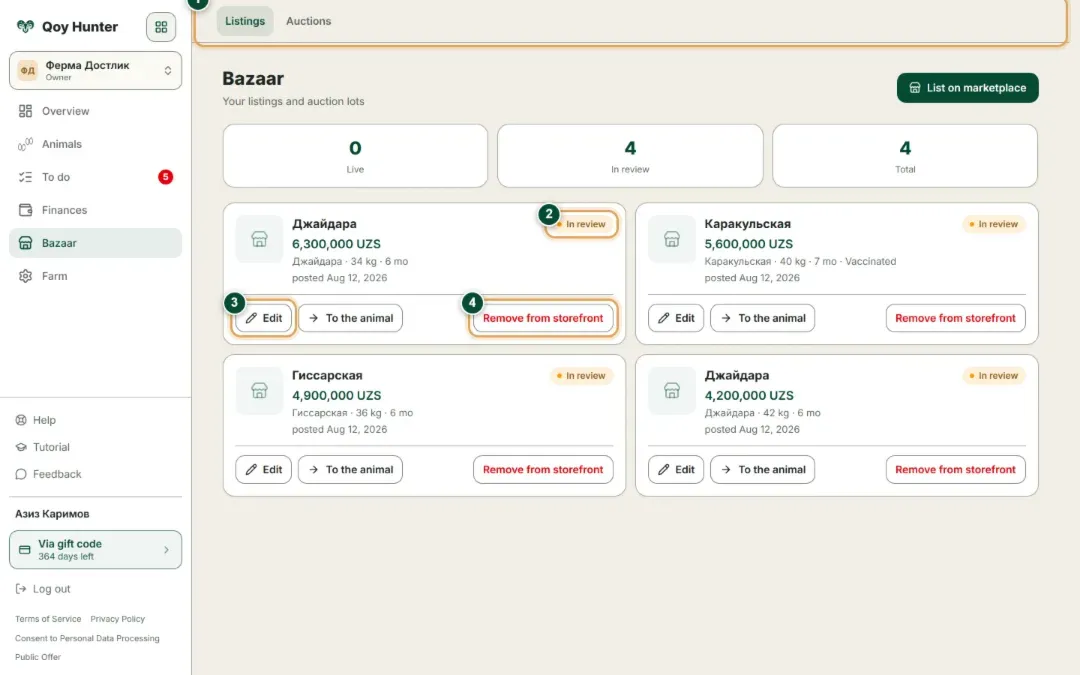Viewport: 1080px width, 675px height.
Task: Click the Каракульская listing title
Action: point(747,224)
